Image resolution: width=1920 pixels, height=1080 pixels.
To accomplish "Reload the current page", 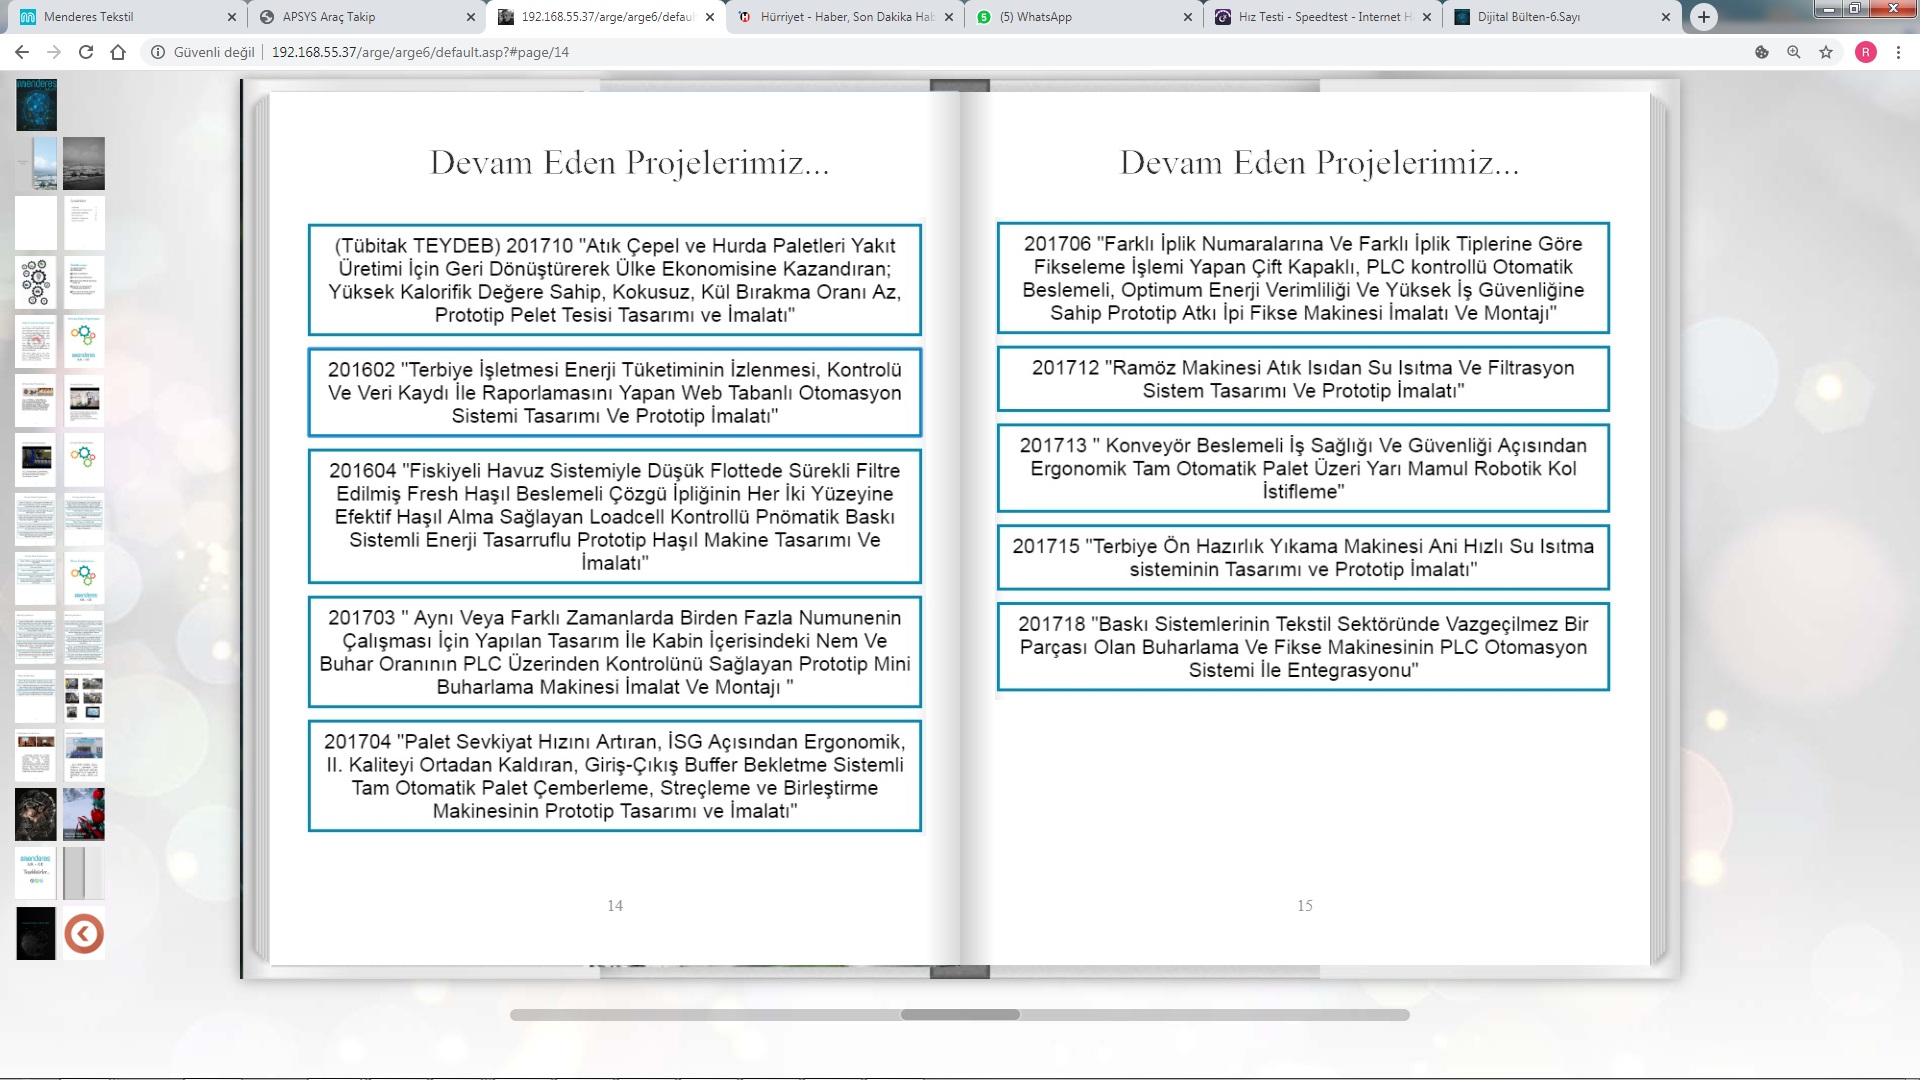I will tap(86, 52).
